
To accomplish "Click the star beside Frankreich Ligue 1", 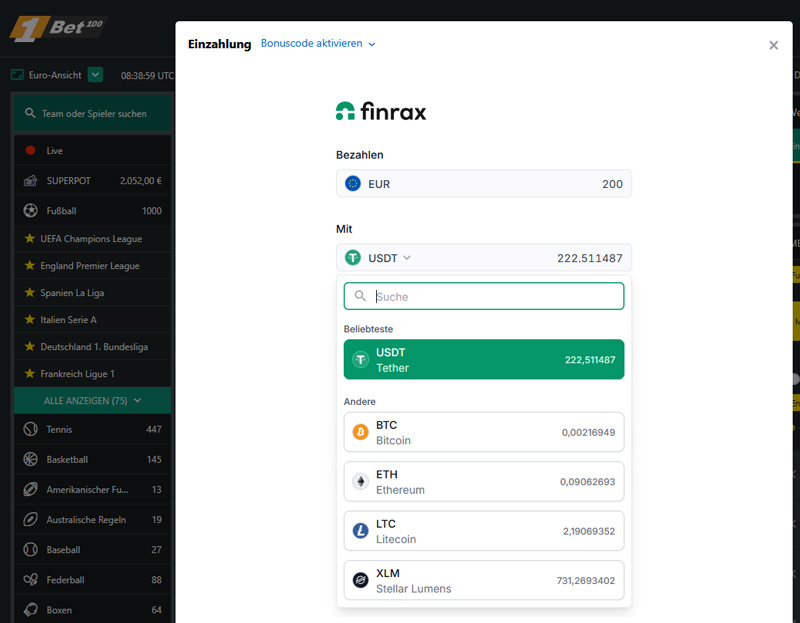I will pyautogui.click(x=30, y=373).
